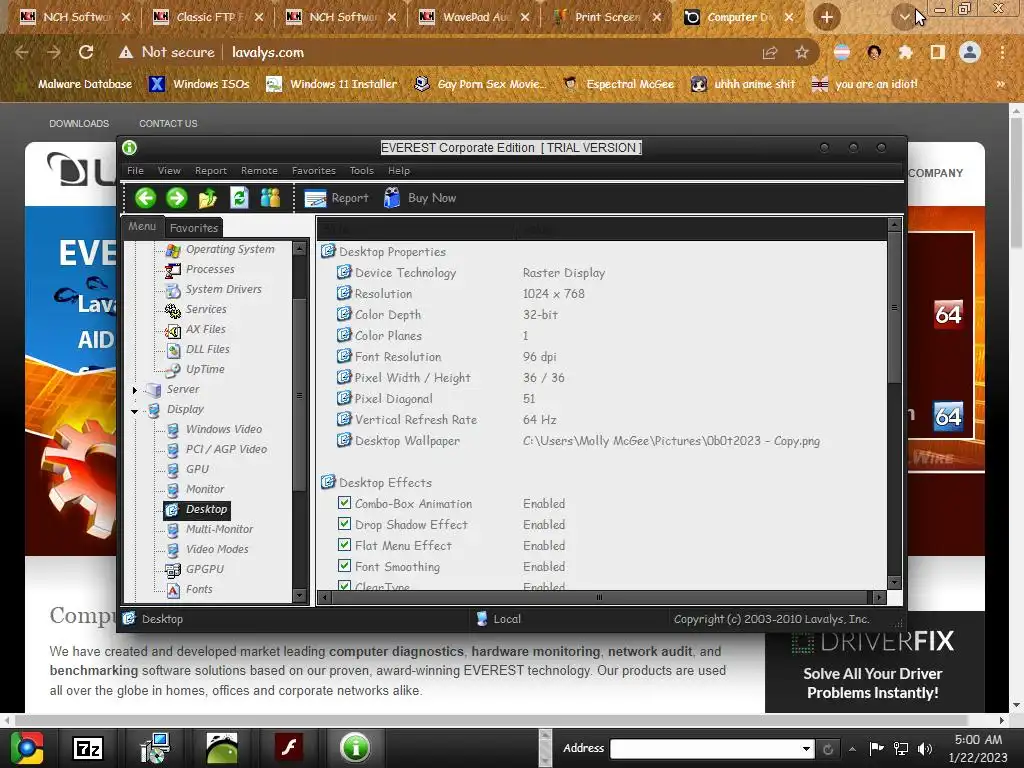Click the Desktop Properties section icon
Viewport: 1024px width, 768px height.
pos(328,251)
